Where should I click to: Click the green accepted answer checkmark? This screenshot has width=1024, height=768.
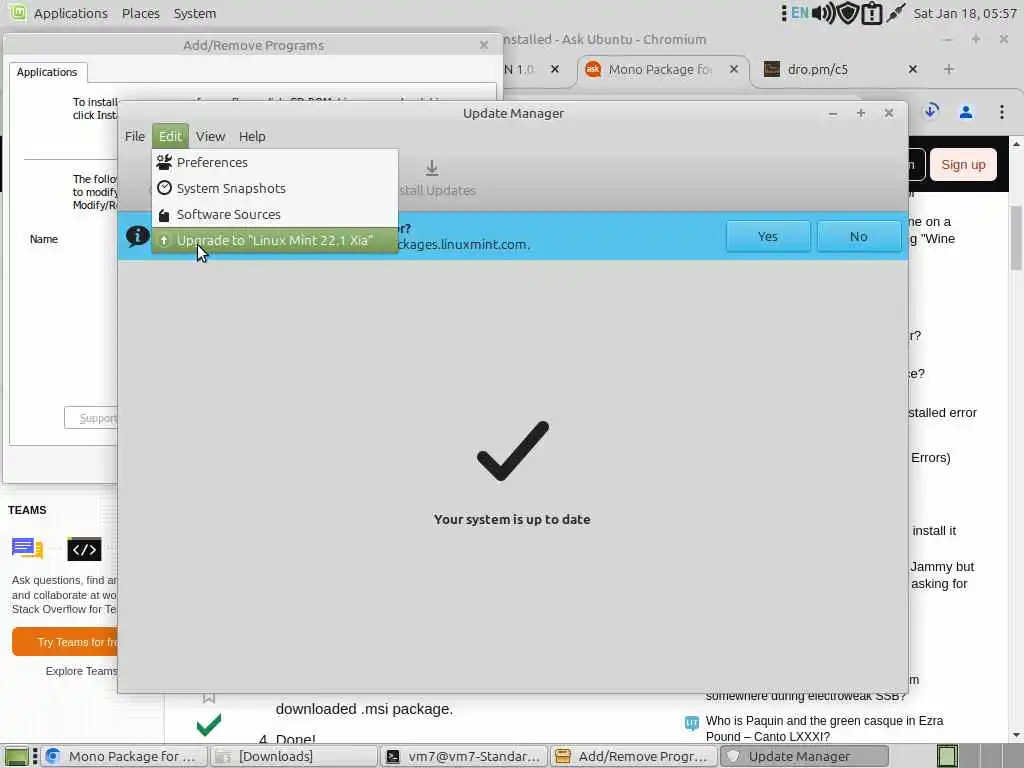point(209,724)
